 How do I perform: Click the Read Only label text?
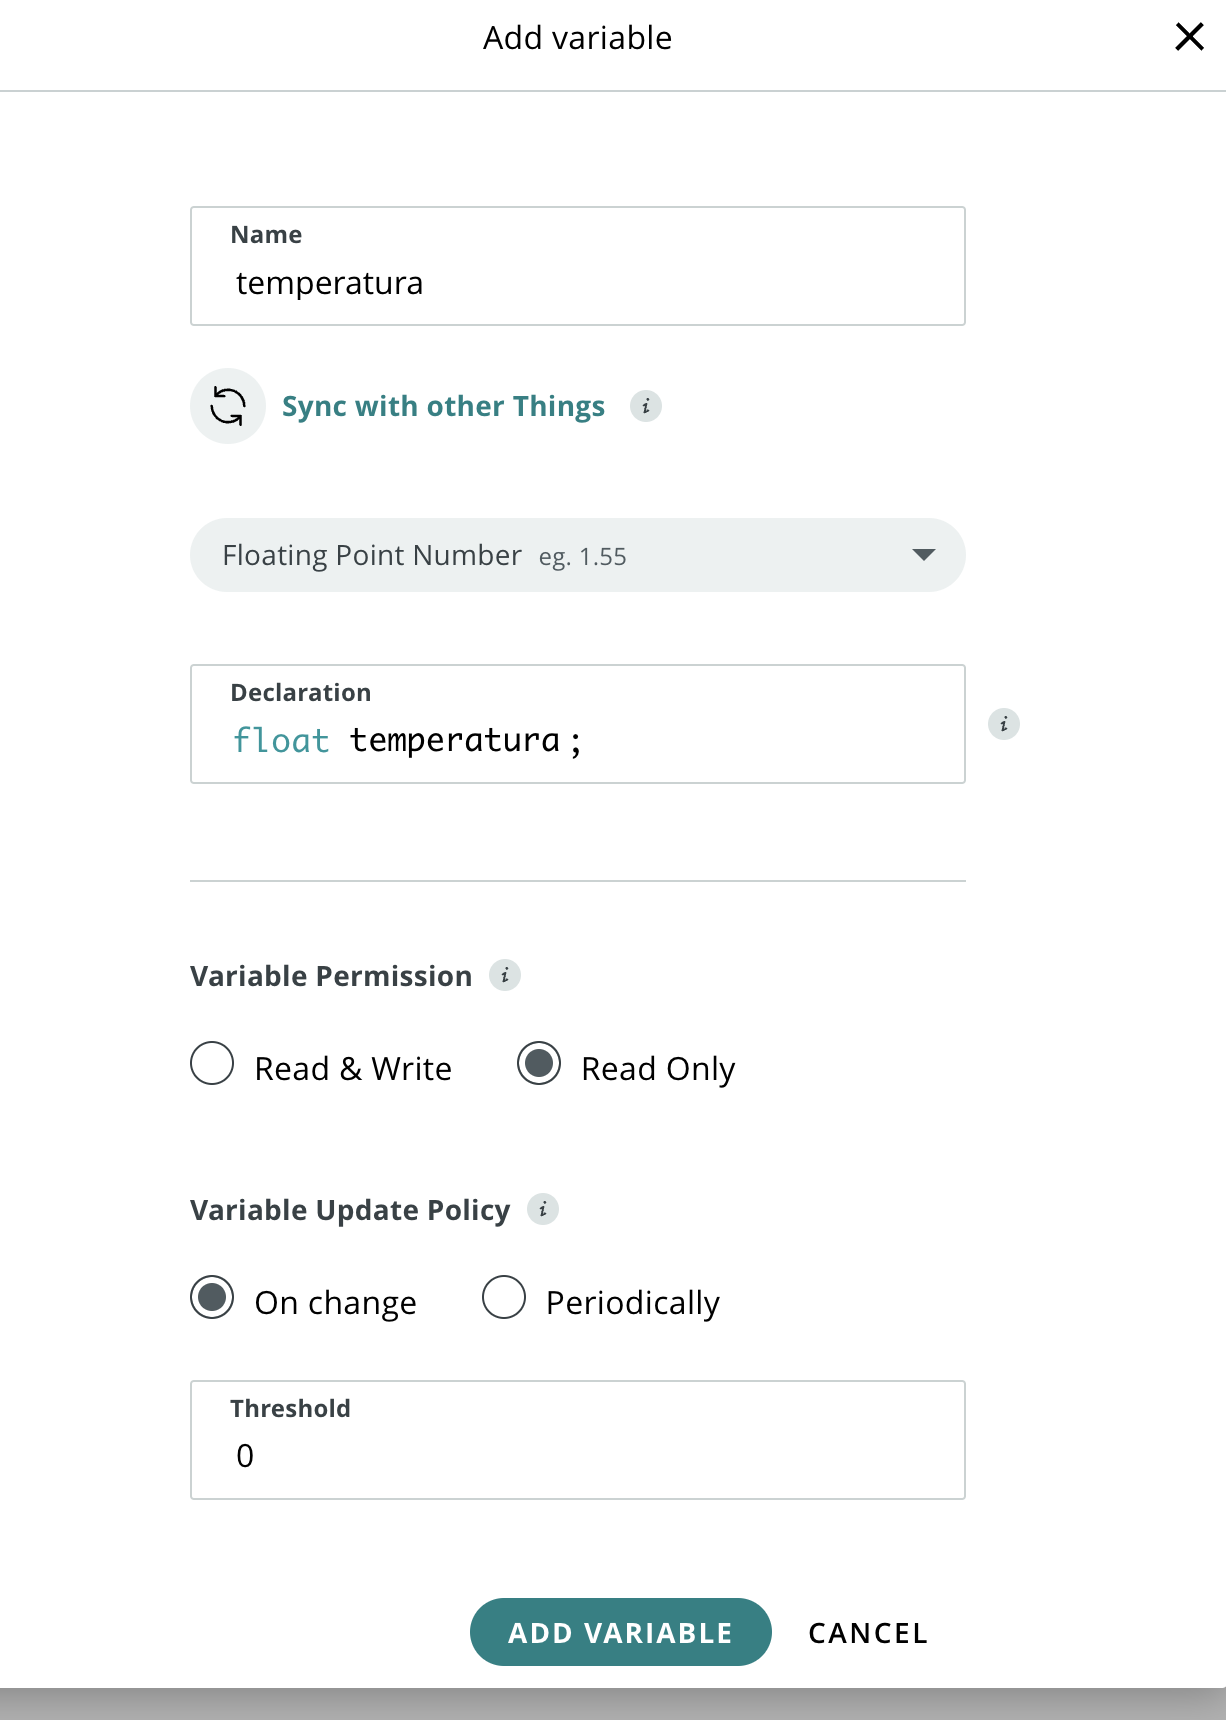click(658, 1069)
